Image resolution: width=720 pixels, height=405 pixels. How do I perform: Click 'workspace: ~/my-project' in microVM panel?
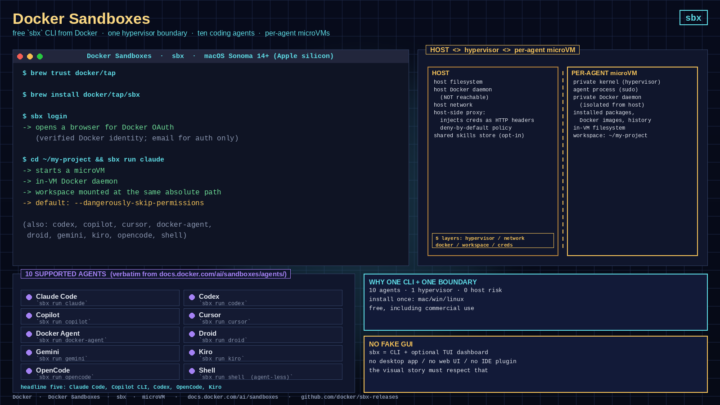tap(610, 135)
